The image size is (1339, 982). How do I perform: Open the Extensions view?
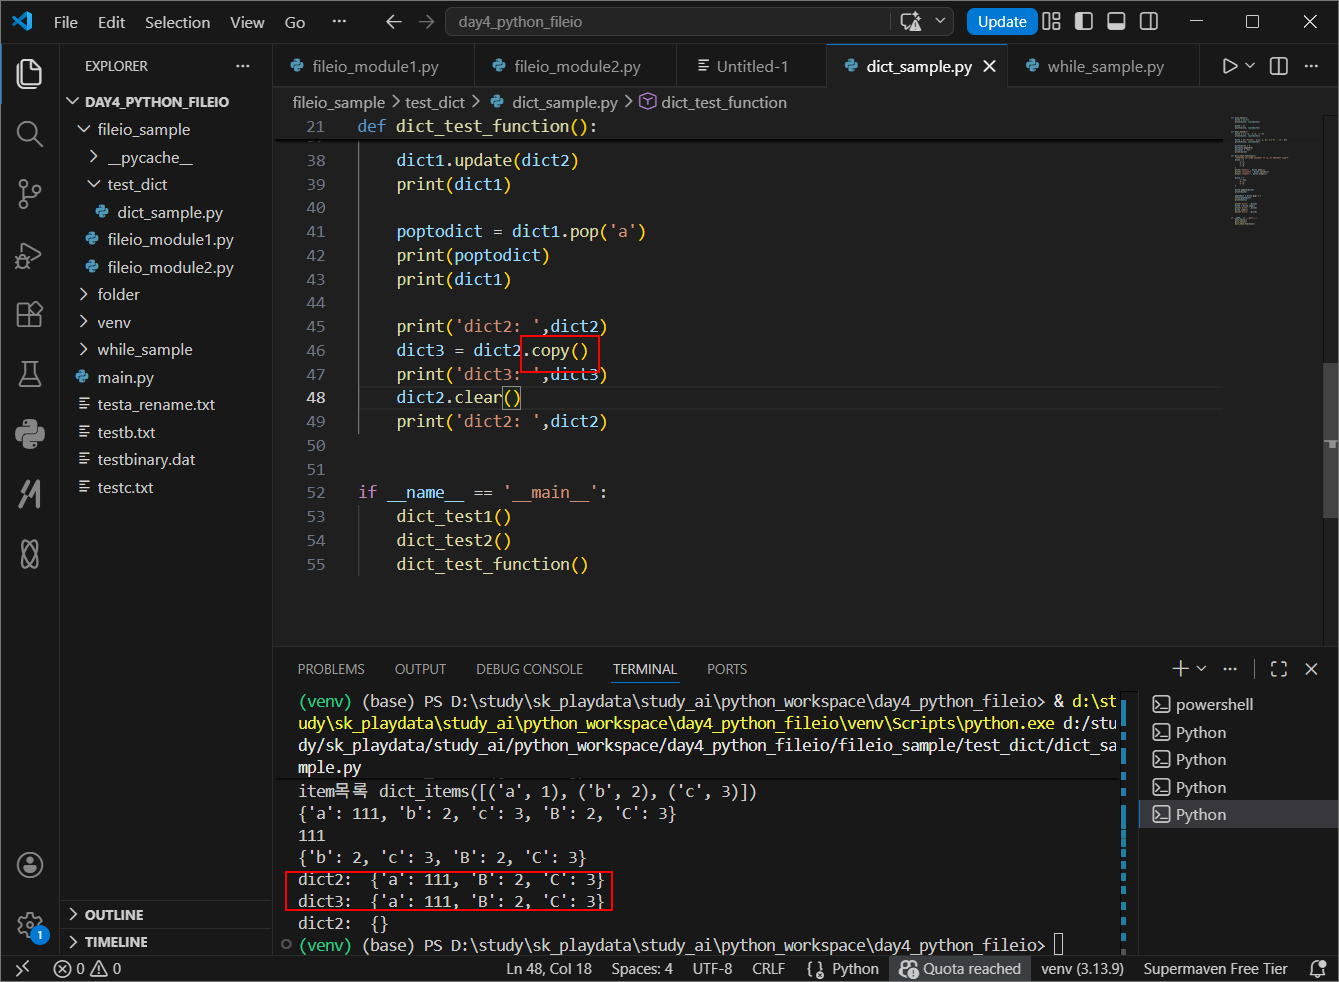point(30,315)
